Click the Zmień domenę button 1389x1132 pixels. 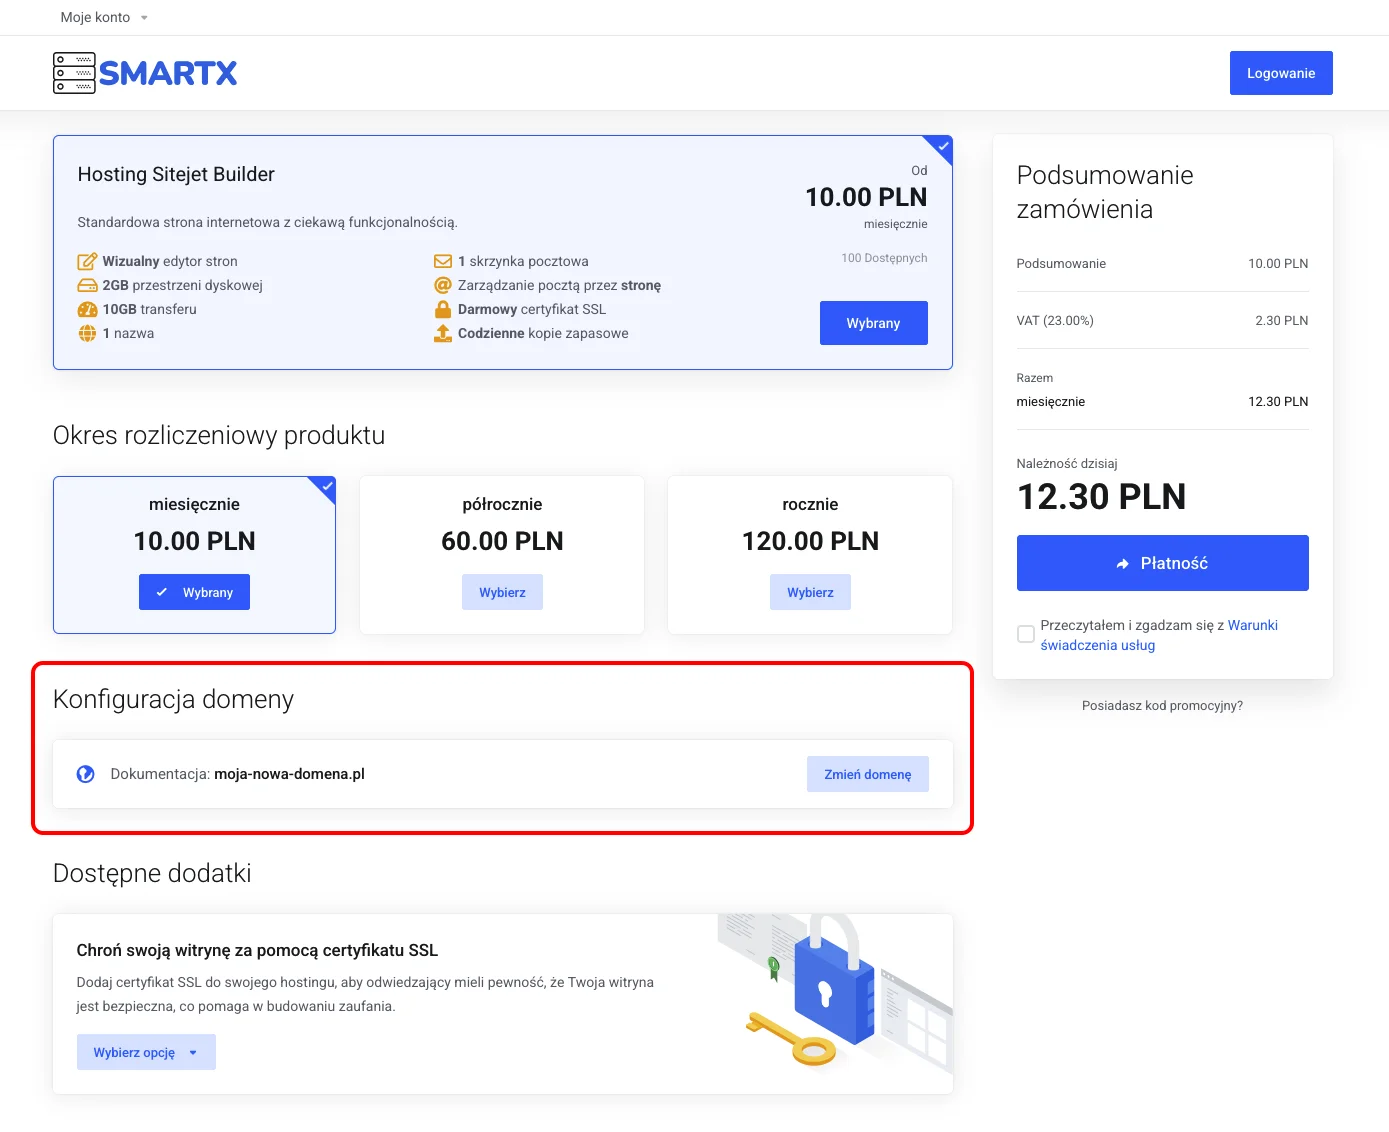[x=867, y=773]
